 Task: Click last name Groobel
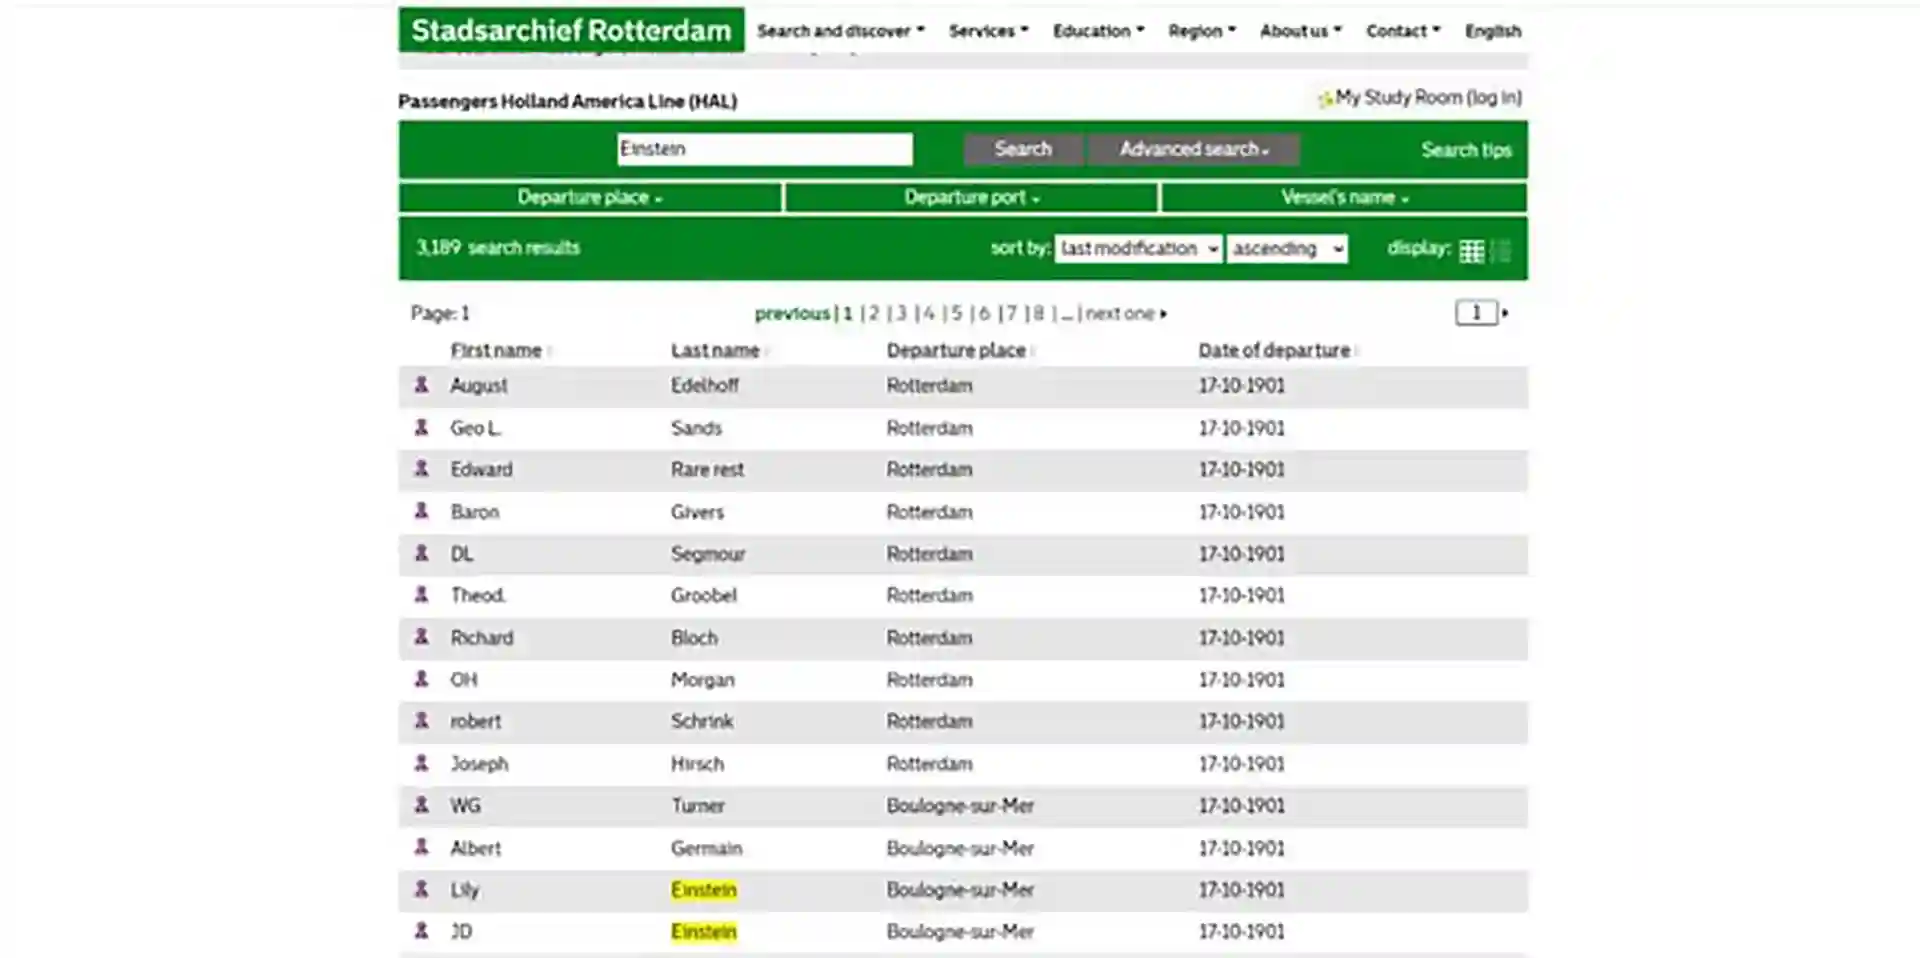(704, 595)
